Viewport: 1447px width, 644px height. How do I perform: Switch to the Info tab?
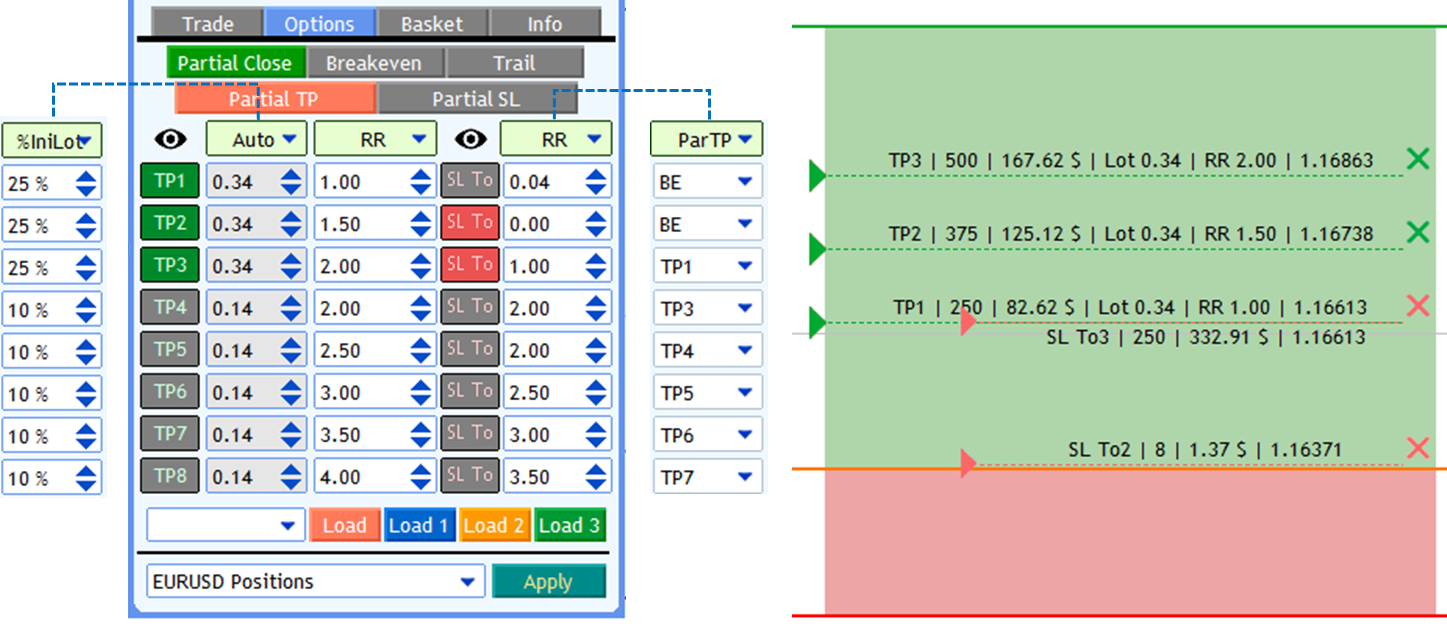click(x=546, y=23)
